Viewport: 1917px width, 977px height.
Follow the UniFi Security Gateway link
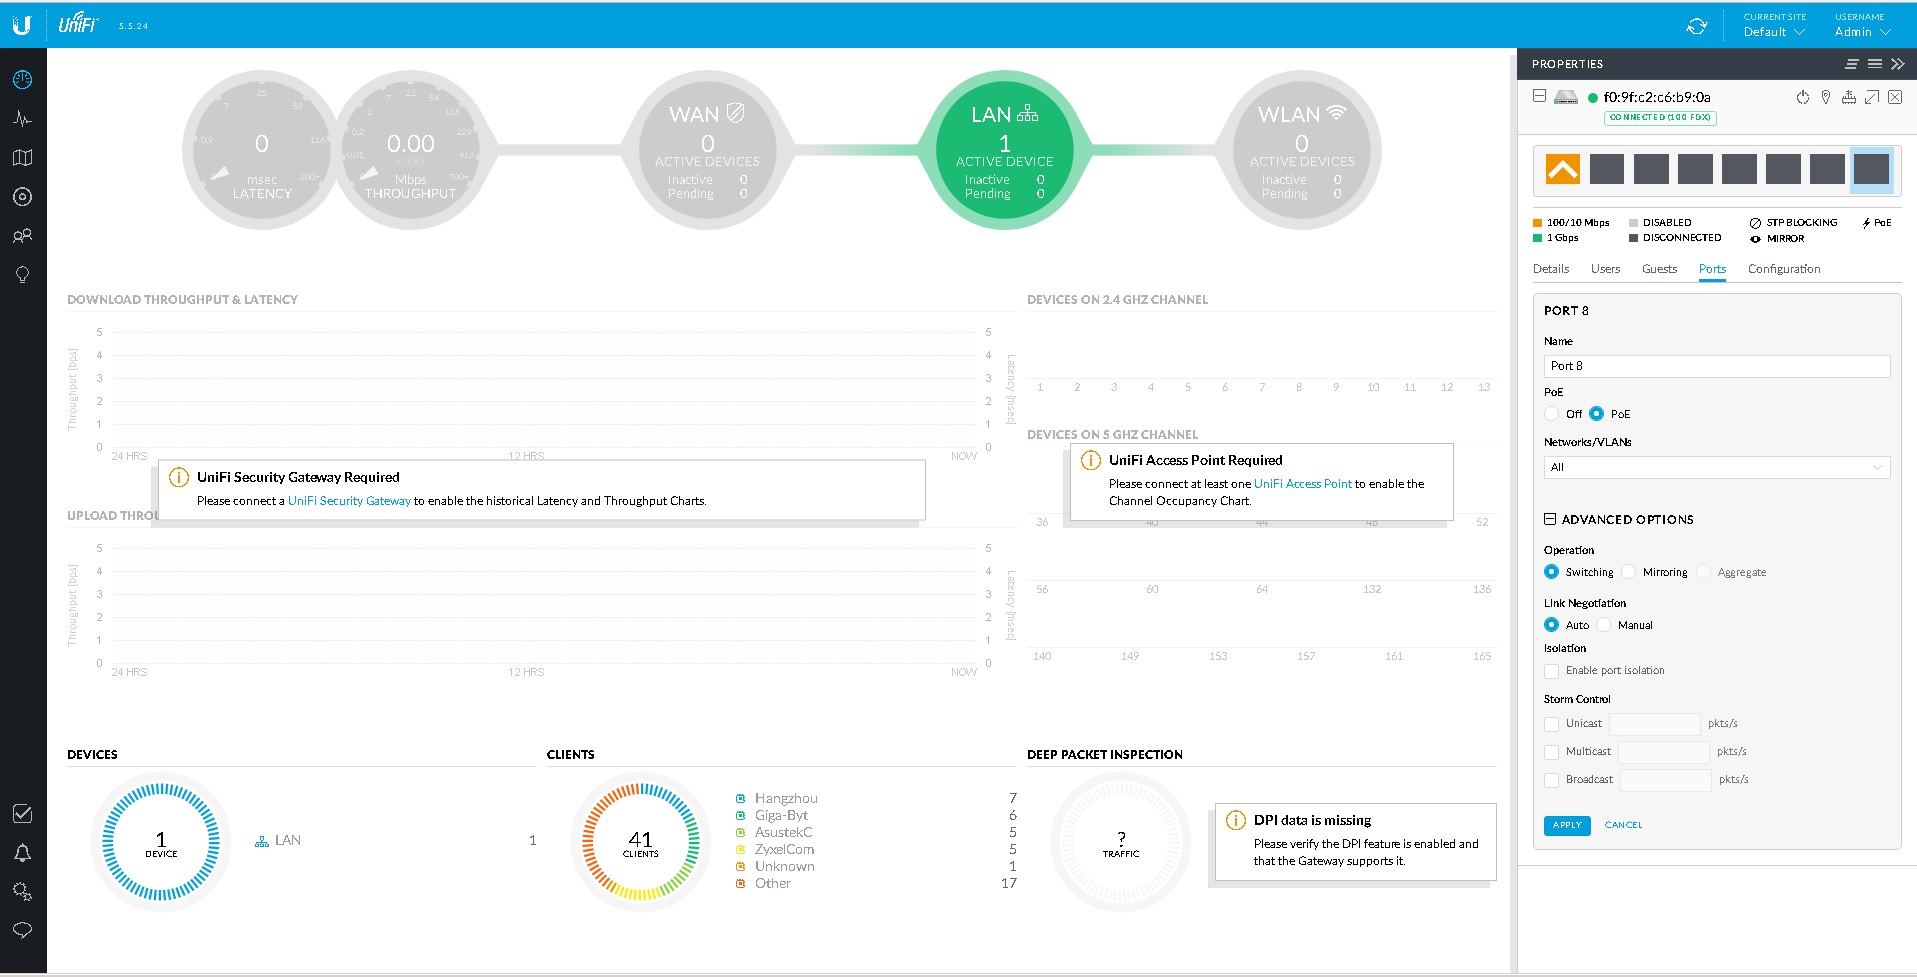click(349, 501)
